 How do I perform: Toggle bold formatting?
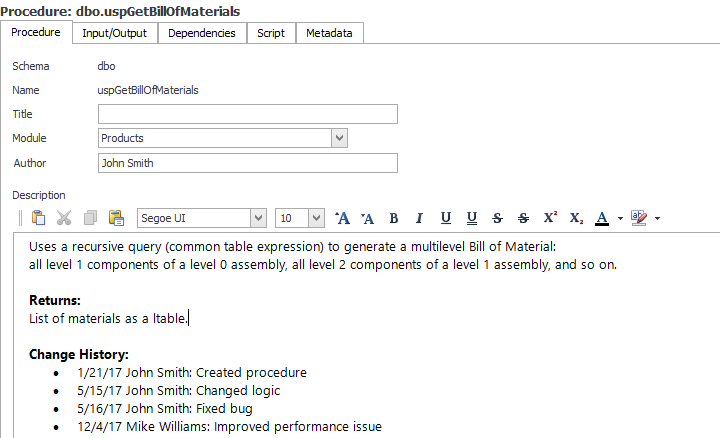(x=393, y=218)
